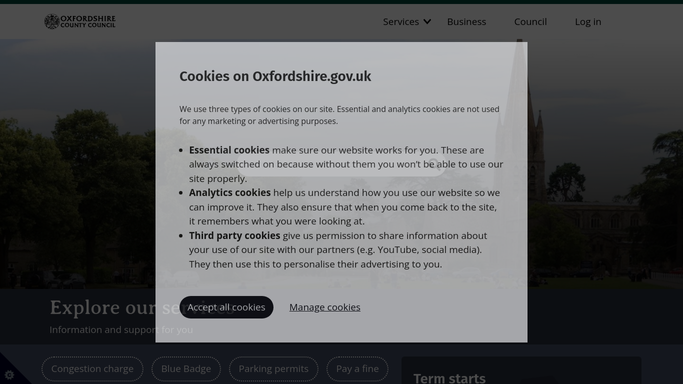Click the faint magnifier search icon
This screenshot has width=683, height=384.
pyautogui.click(x=433, y=164)
